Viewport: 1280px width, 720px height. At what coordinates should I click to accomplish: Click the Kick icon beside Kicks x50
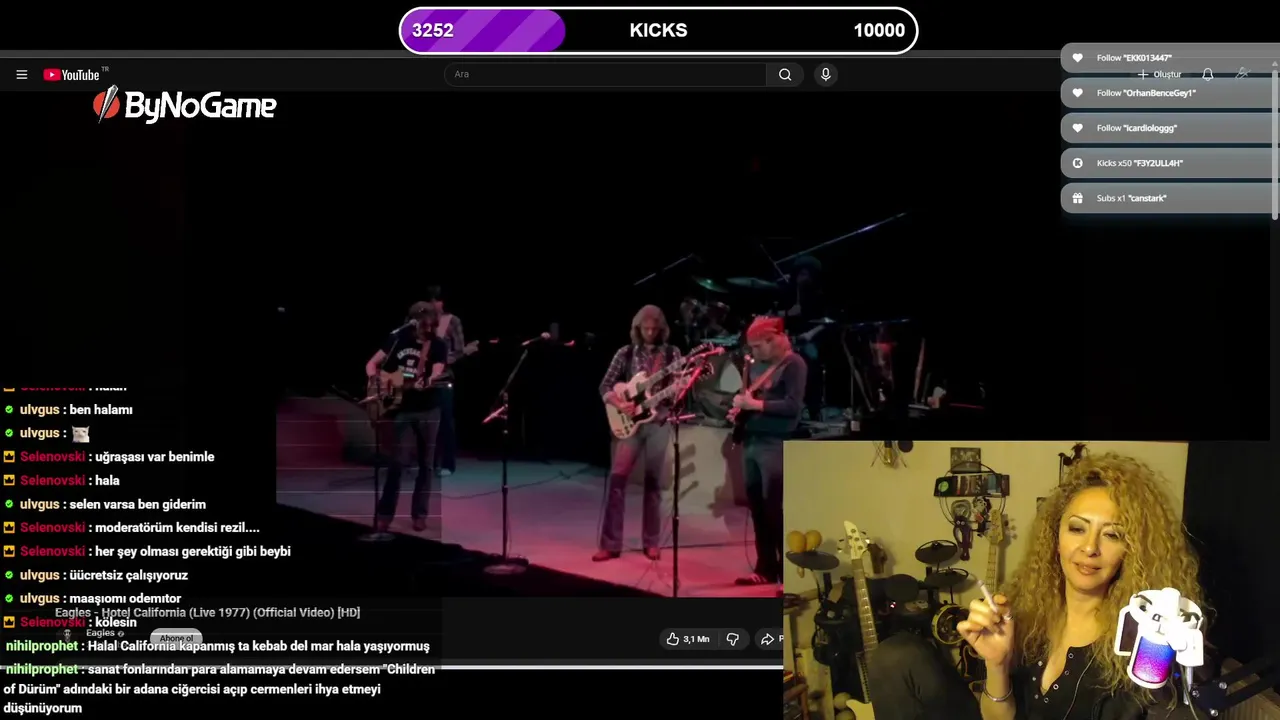tap(1077, 163)
